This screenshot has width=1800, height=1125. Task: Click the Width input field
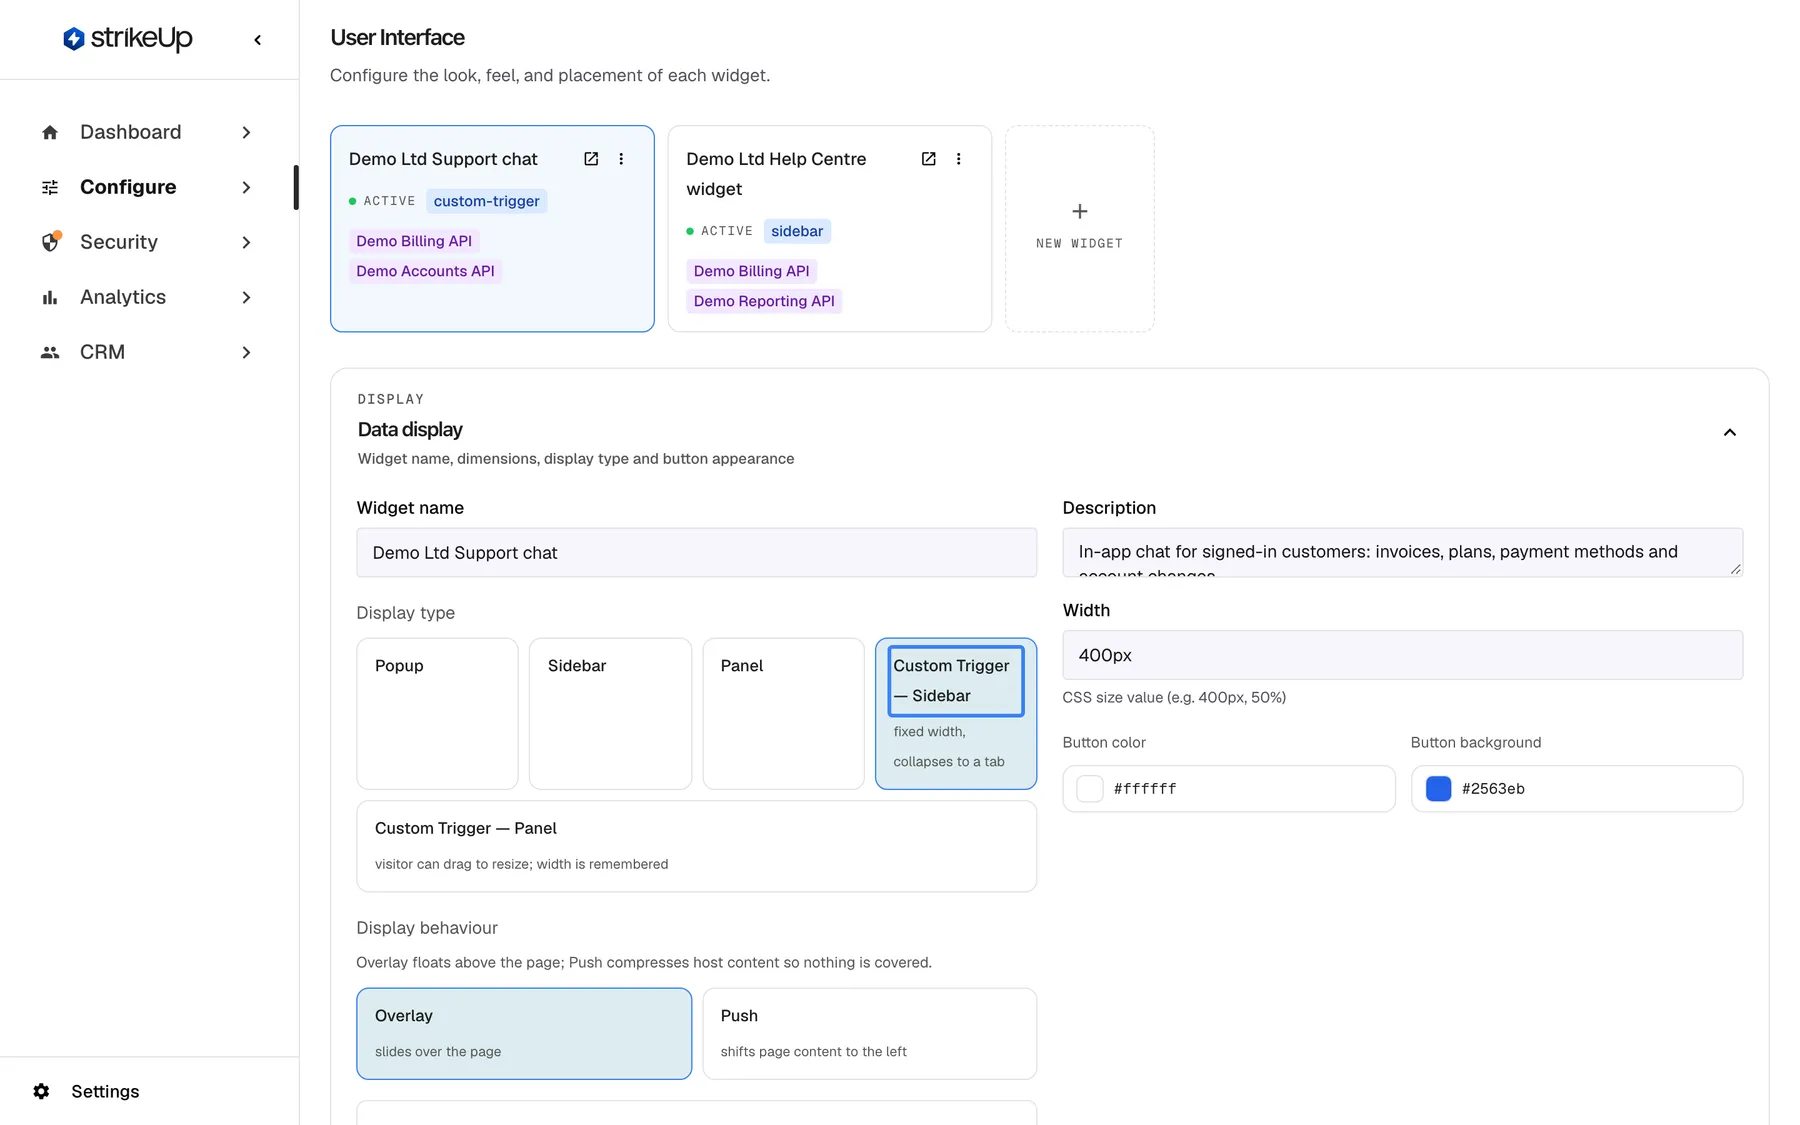point(1402,655)
